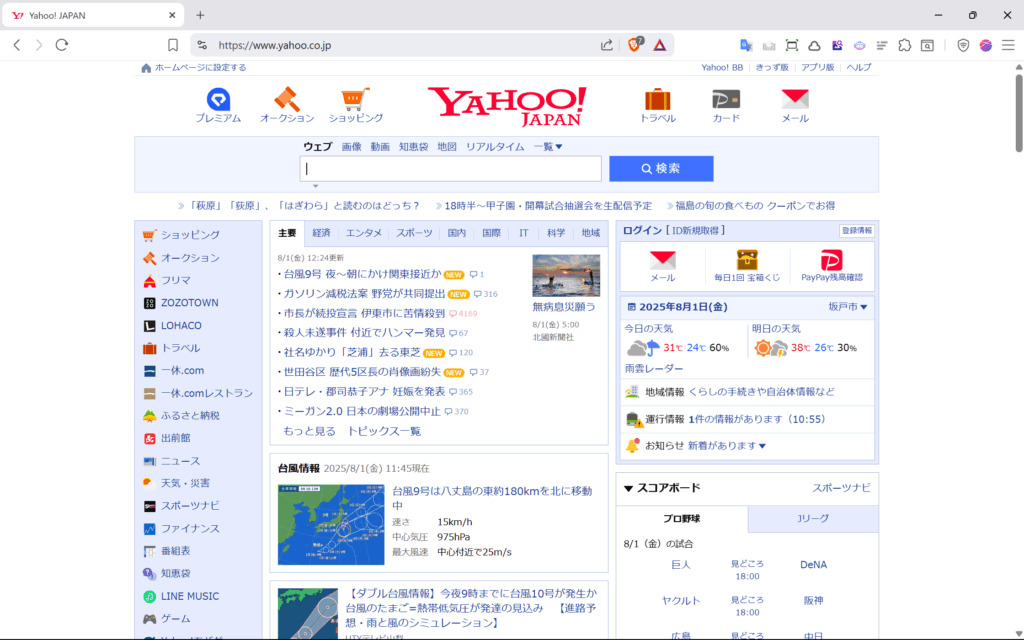Open the 雨雲レーダー link
1024x640 pixels.
point(654,368)
